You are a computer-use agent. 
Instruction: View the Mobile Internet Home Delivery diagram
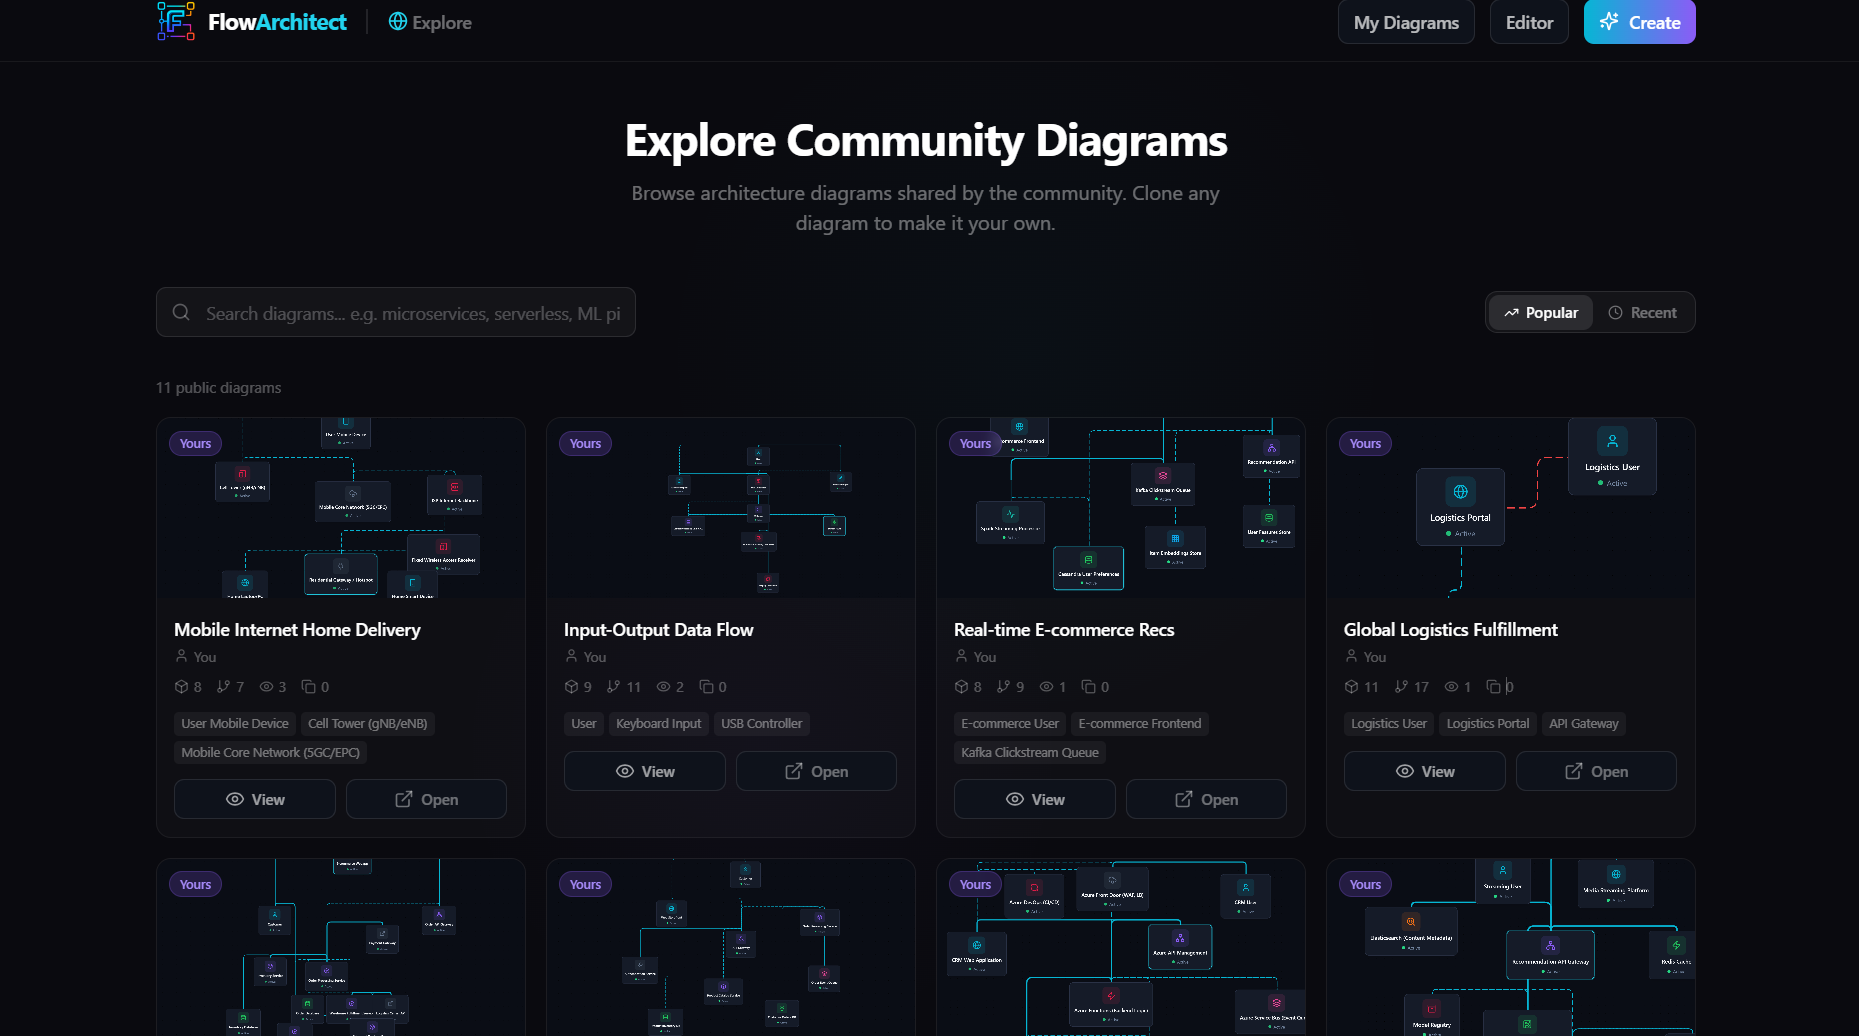click(x=255, y=799)
